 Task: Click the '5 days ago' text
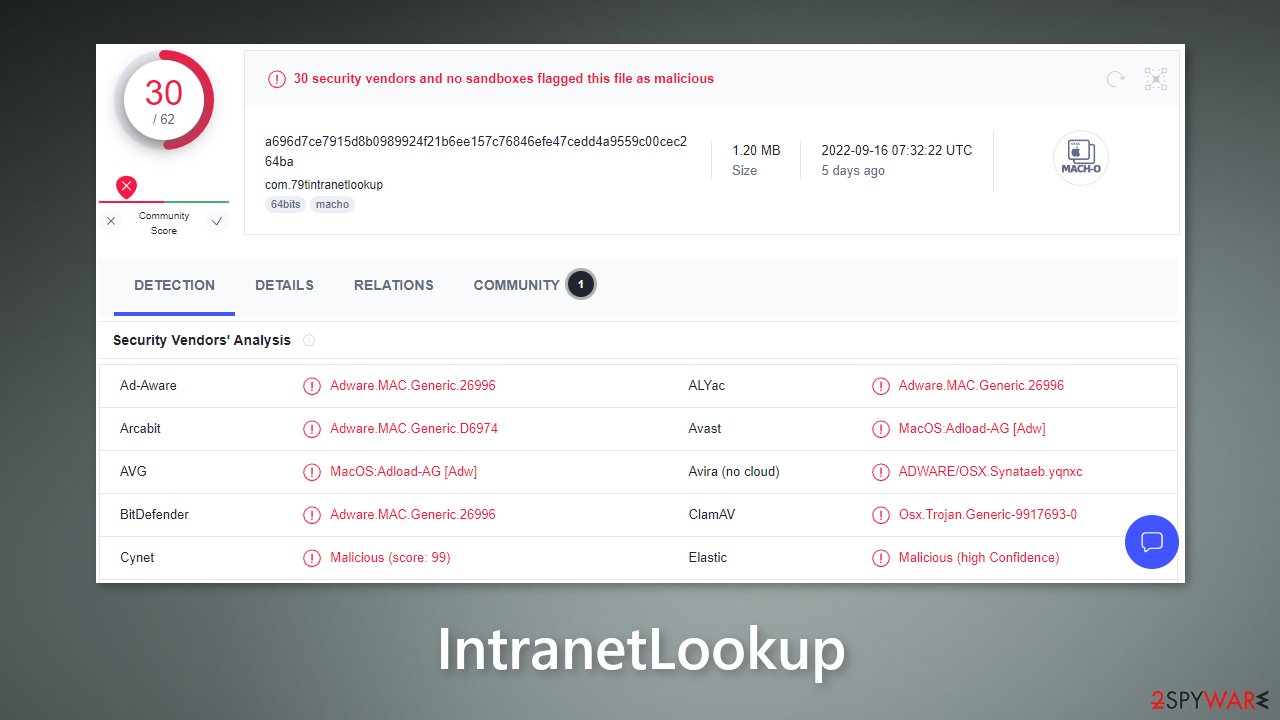pos(853,171)
